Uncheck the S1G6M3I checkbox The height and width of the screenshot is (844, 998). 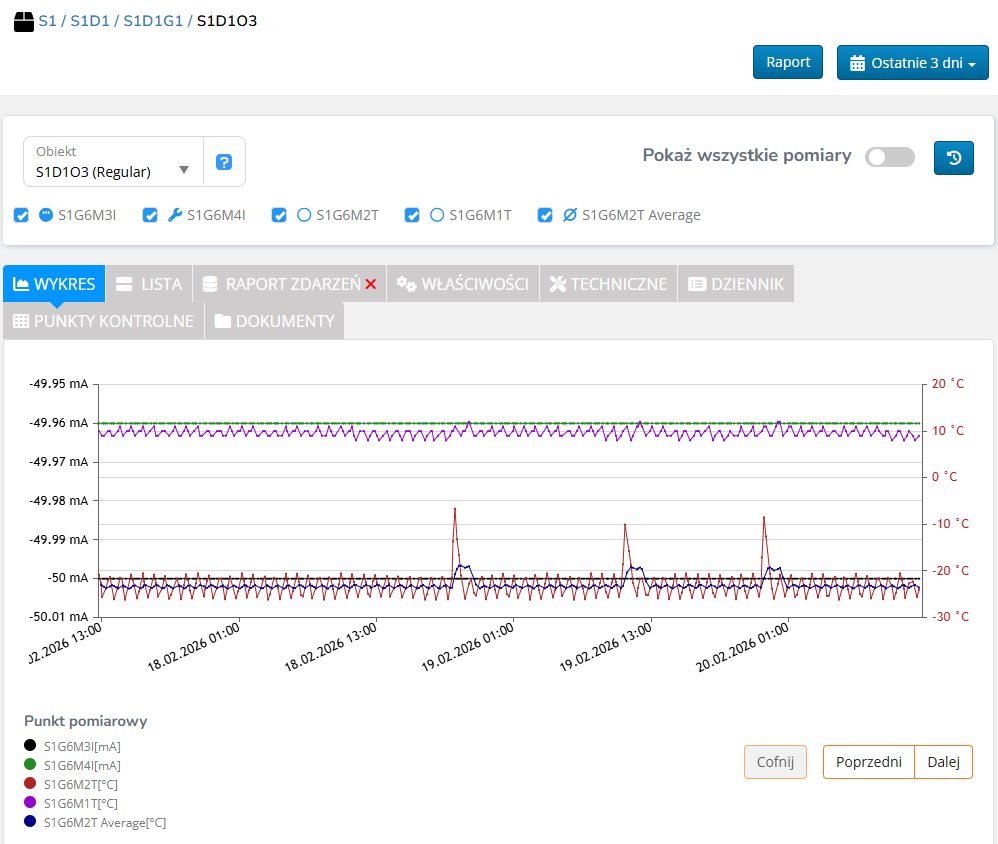point(22,215)
